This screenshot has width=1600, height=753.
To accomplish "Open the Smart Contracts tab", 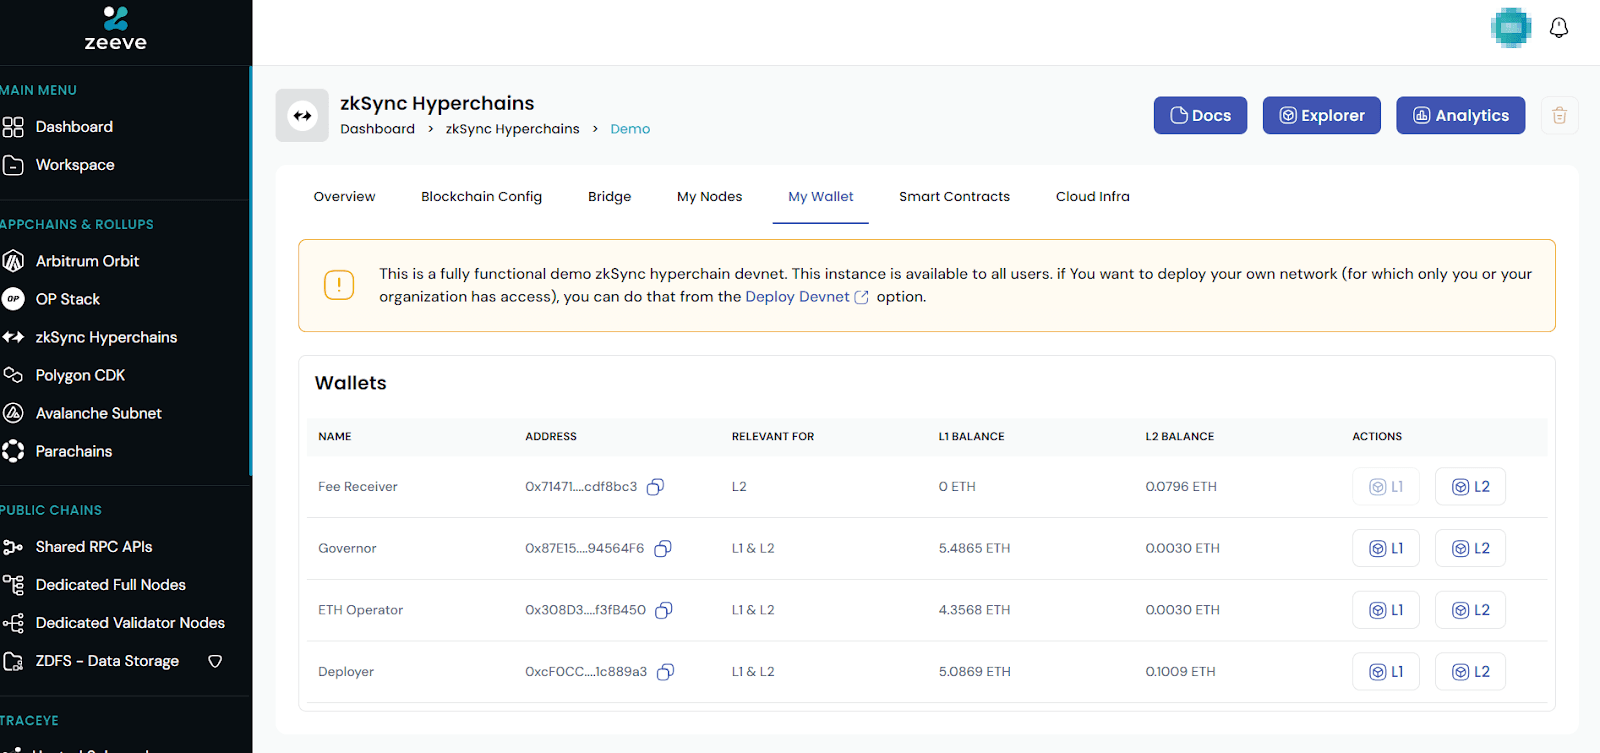I will coord(954,197).
